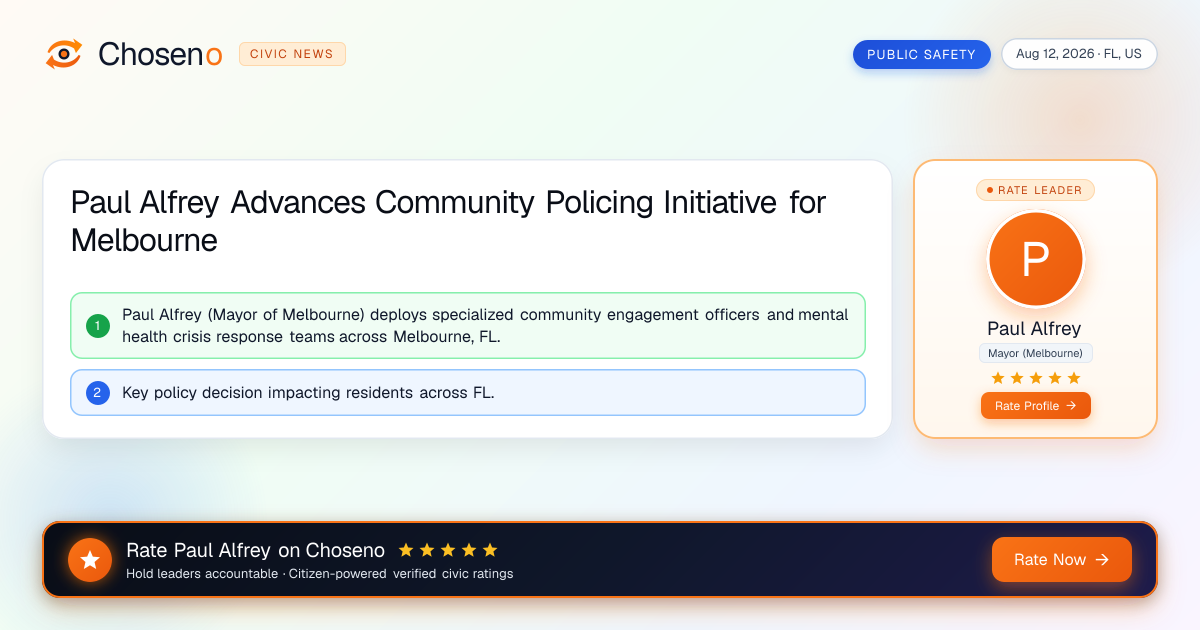Click the orange P avatar circle
This screenshot has height=630, width=1200.
pos(1035,260)
